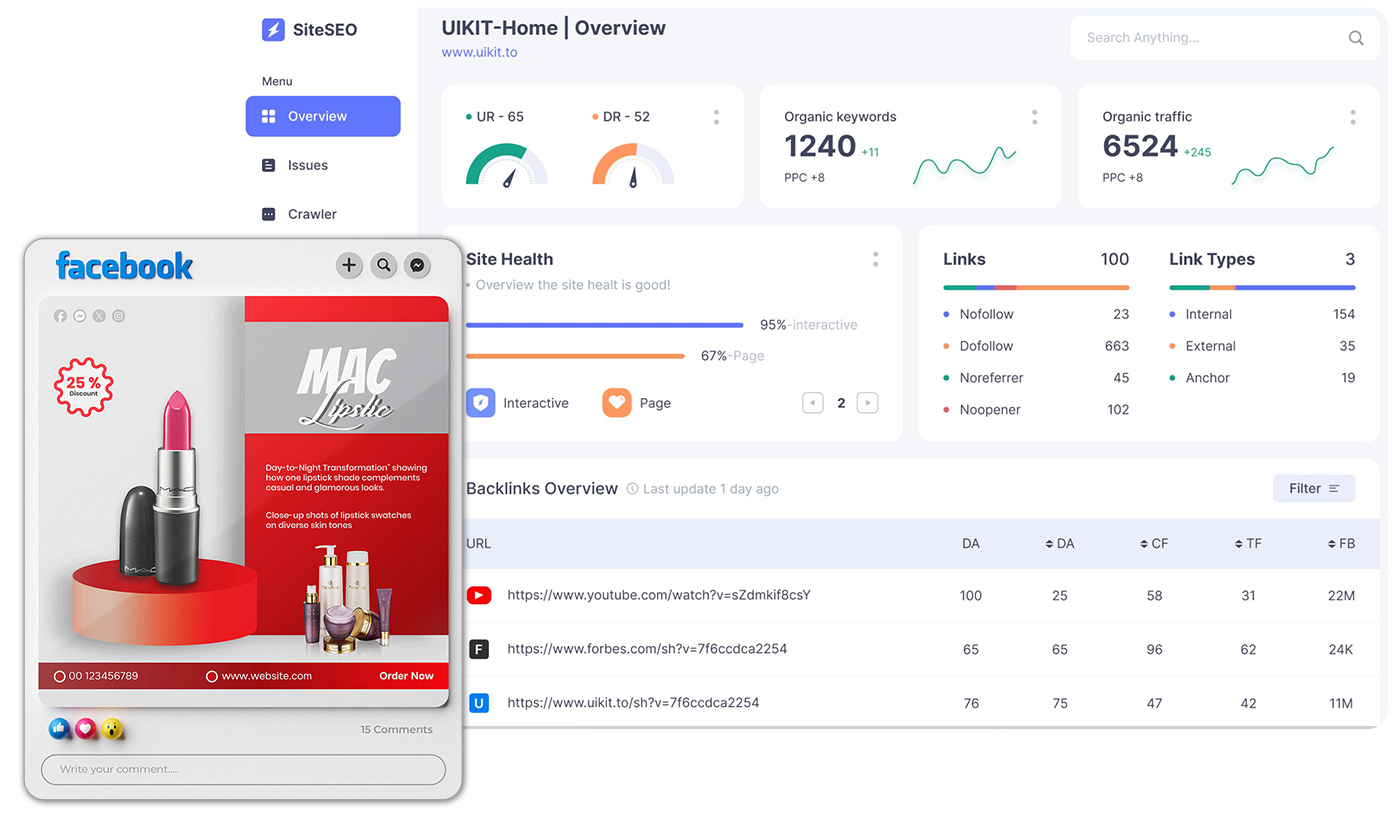Select the Dofollow row in Links
This screenshot has width=1400, height=824.
pyautogui.click(x=1036, y=346)
